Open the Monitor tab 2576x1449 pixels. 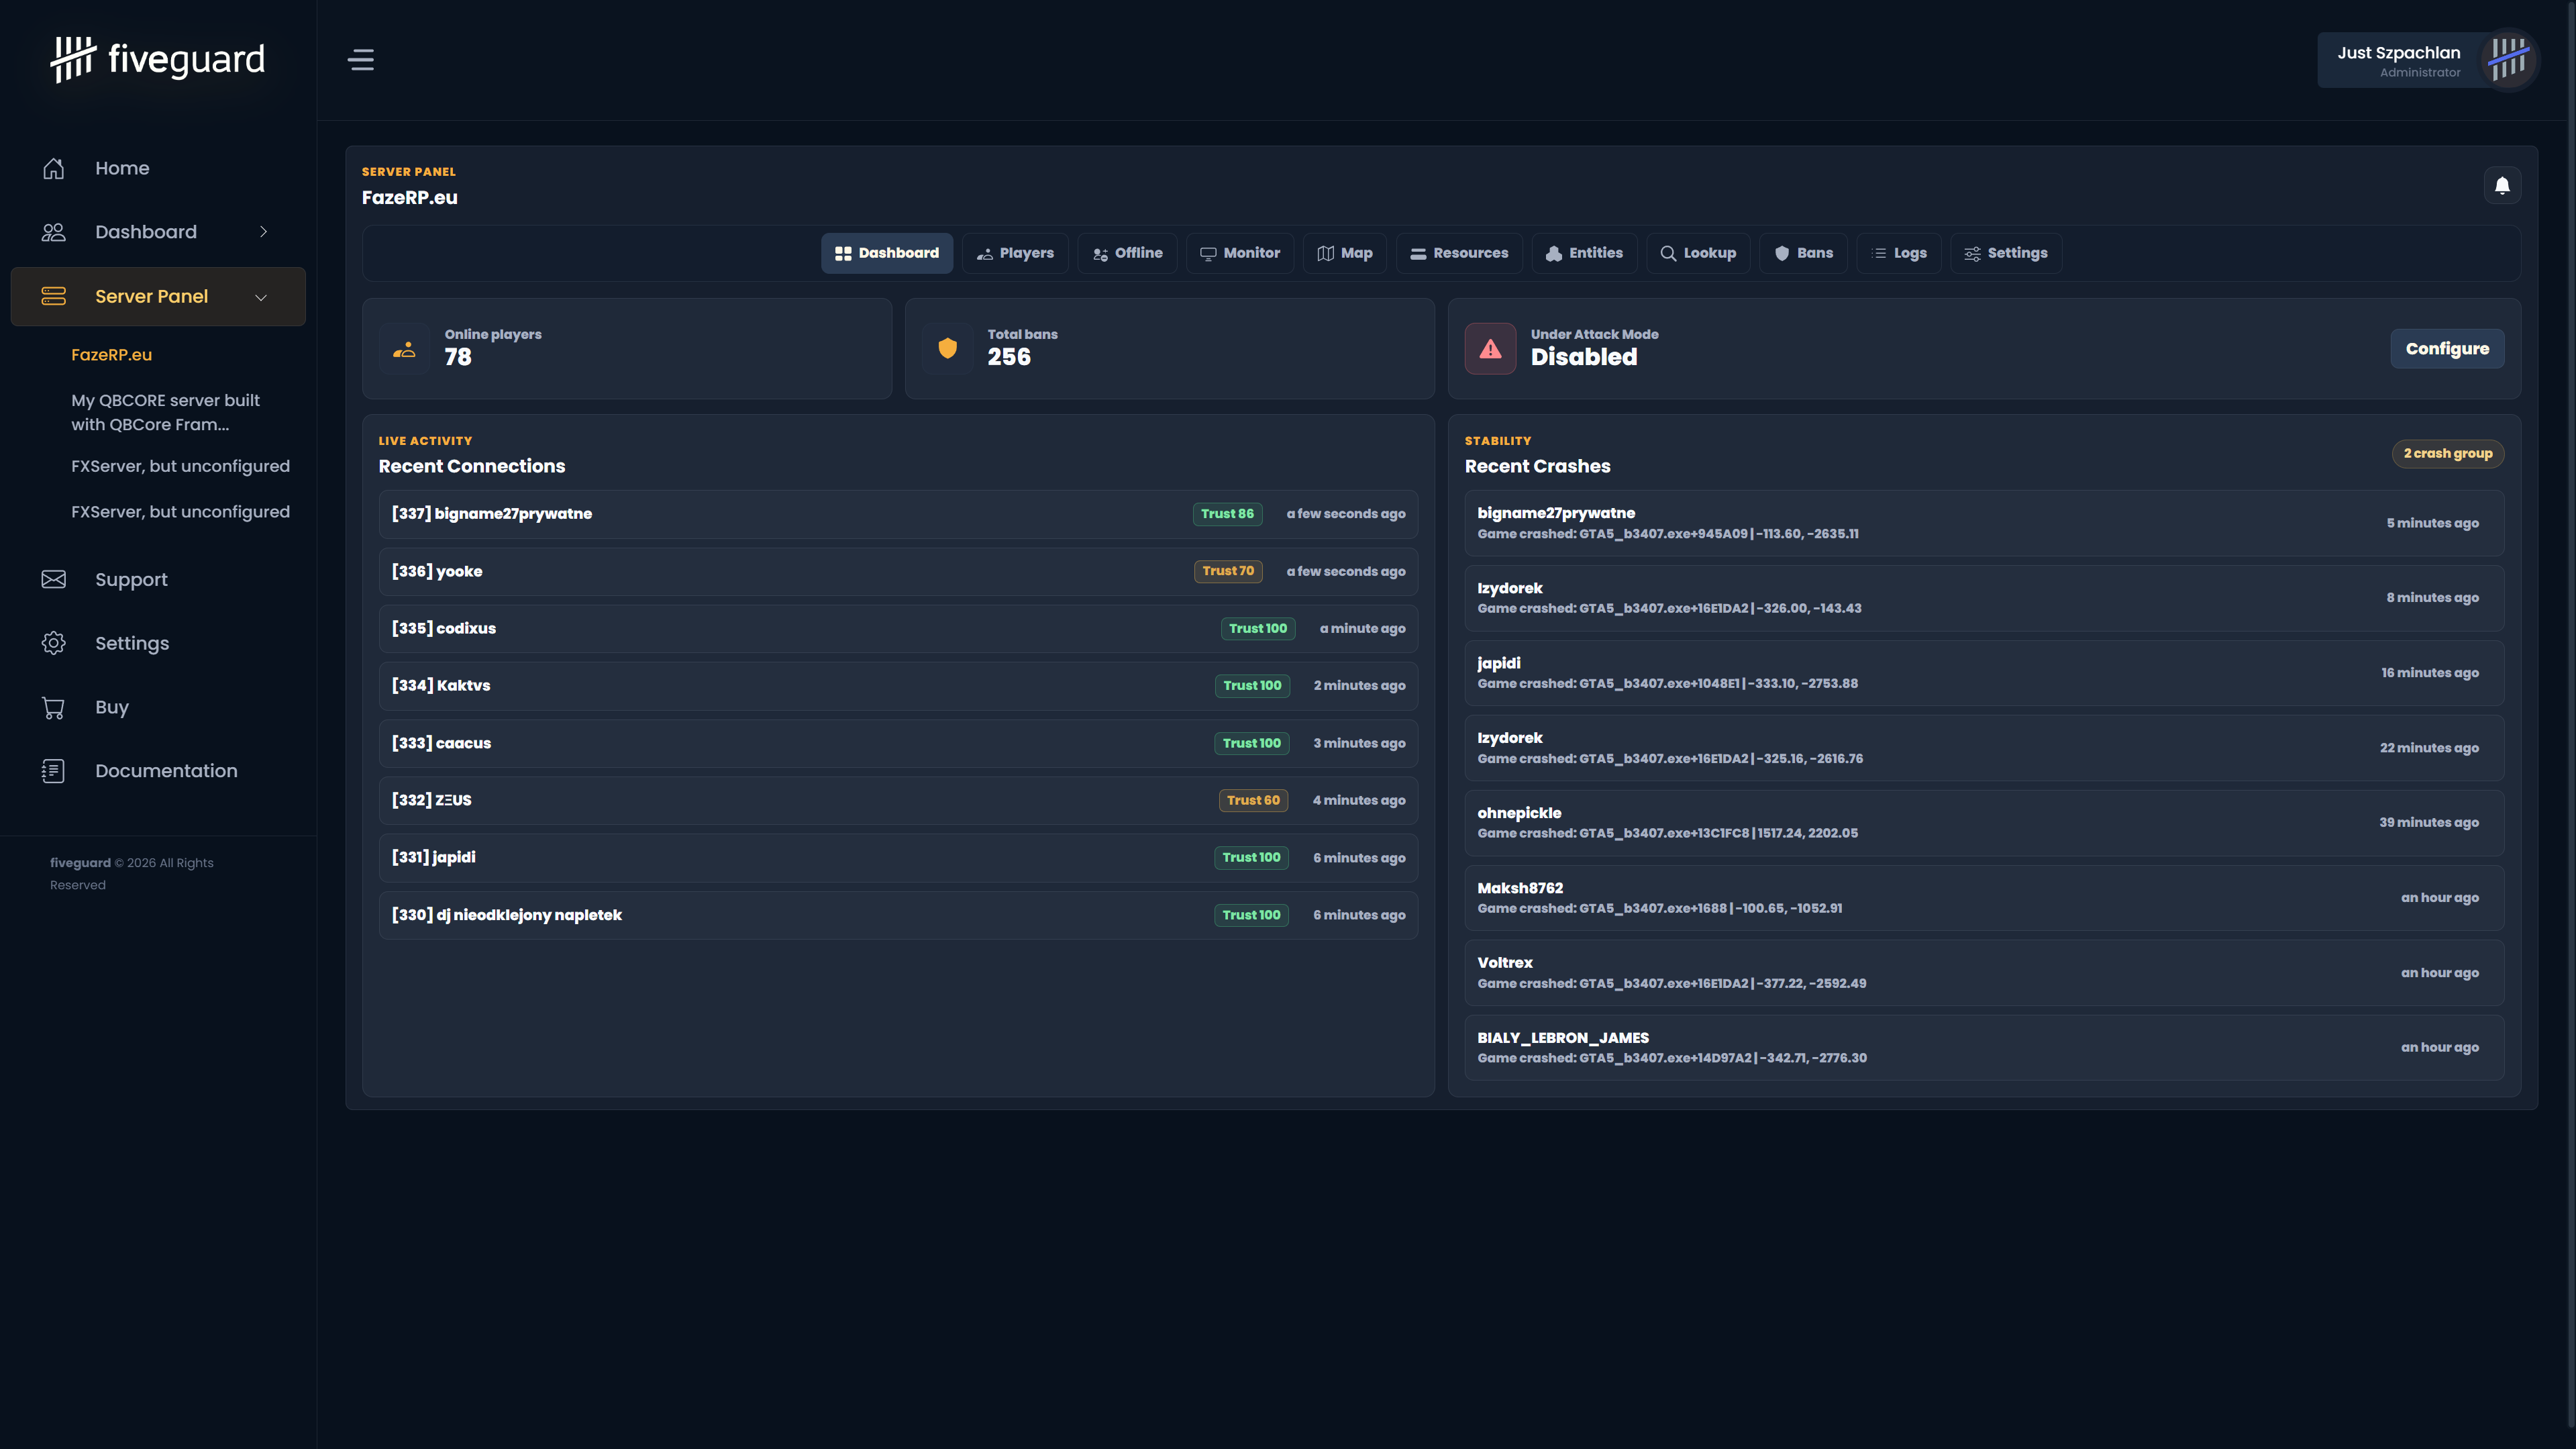[1240, 253]
